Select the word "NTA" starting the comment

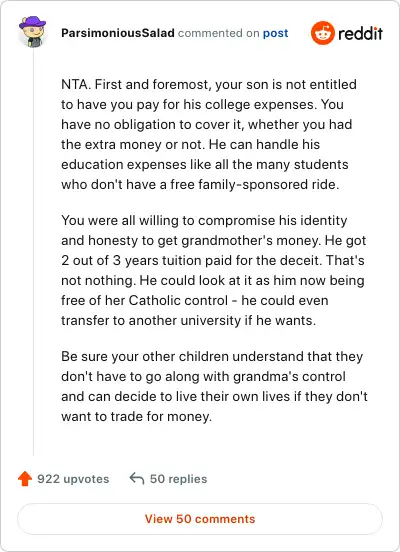74,84
